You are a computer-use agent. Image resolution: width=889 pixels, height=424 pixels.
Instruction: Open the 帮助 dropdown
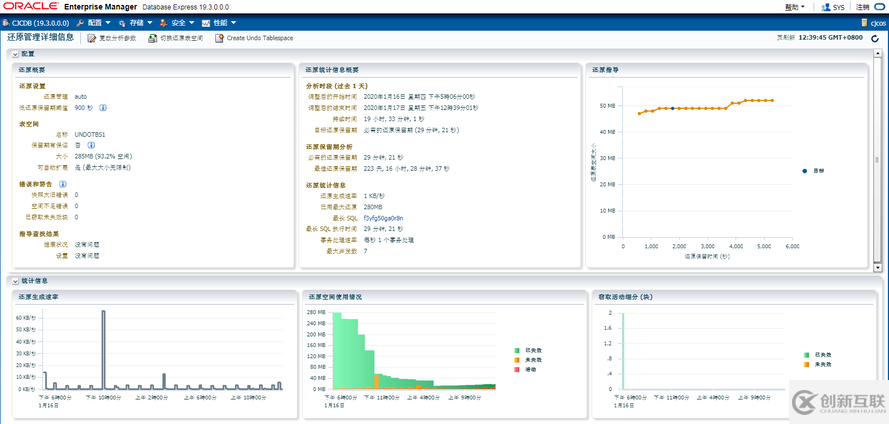[x=795, y=7]
